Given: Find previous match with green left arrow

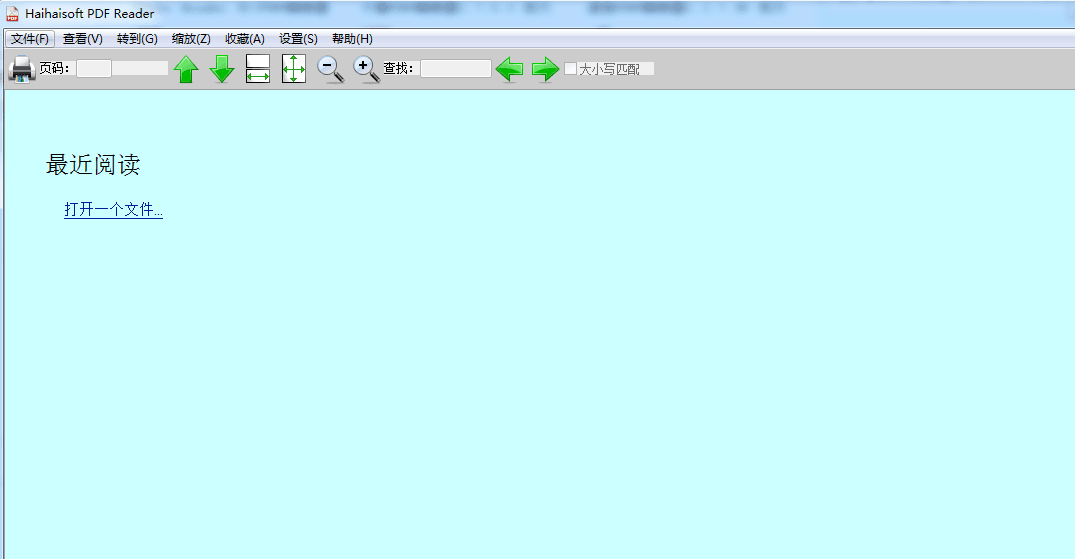Looking at the screenshot, I should (510, 69).
